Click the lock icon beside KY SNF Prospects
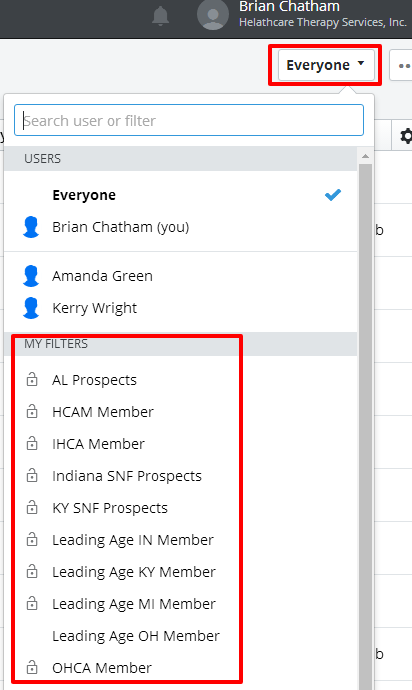The image size is (412, 690). pos(32,507)
